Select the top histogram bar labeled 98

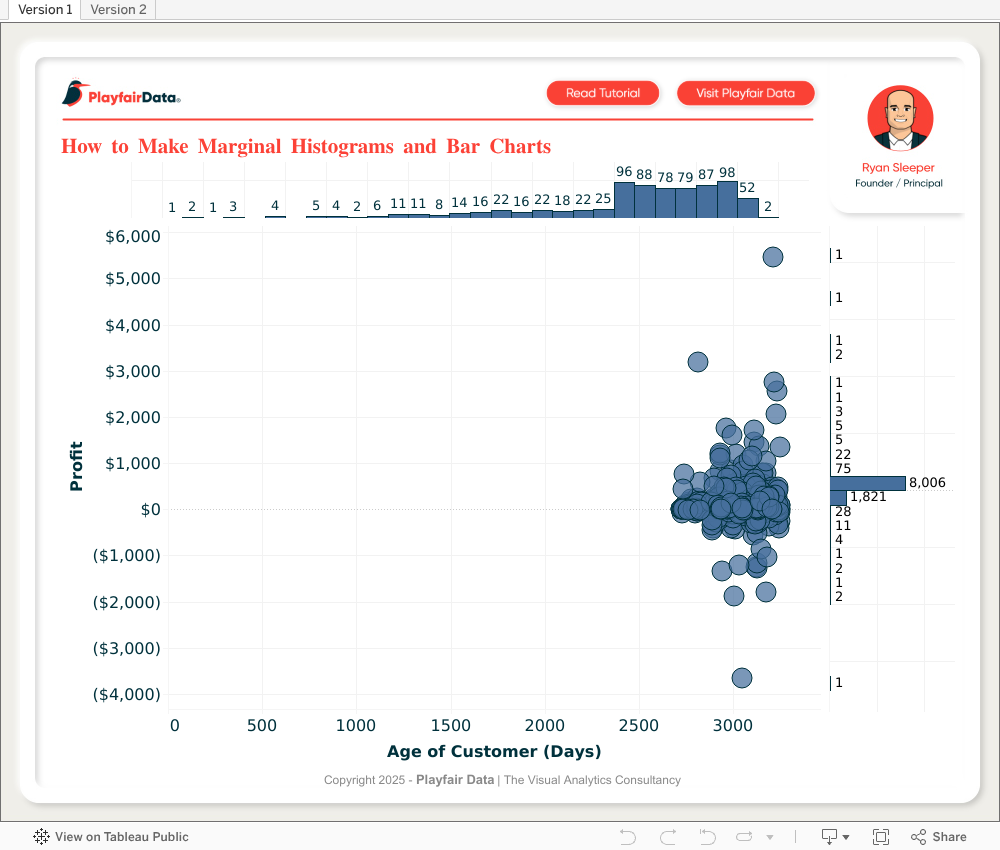click(x=727, y=199)
